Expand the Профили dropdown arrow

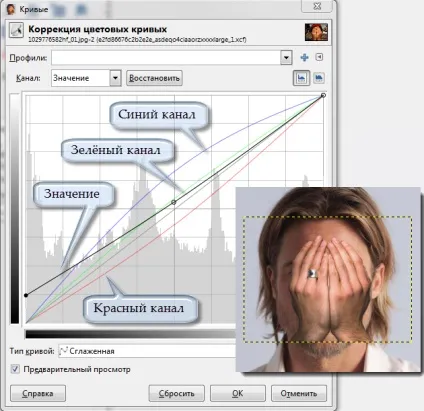coord(286,58)
